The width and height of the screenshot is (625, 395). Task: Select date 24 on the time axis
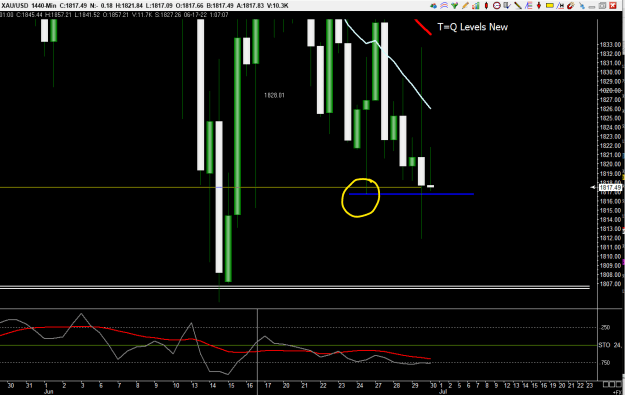pyautogui.click(x=360, y=385)
